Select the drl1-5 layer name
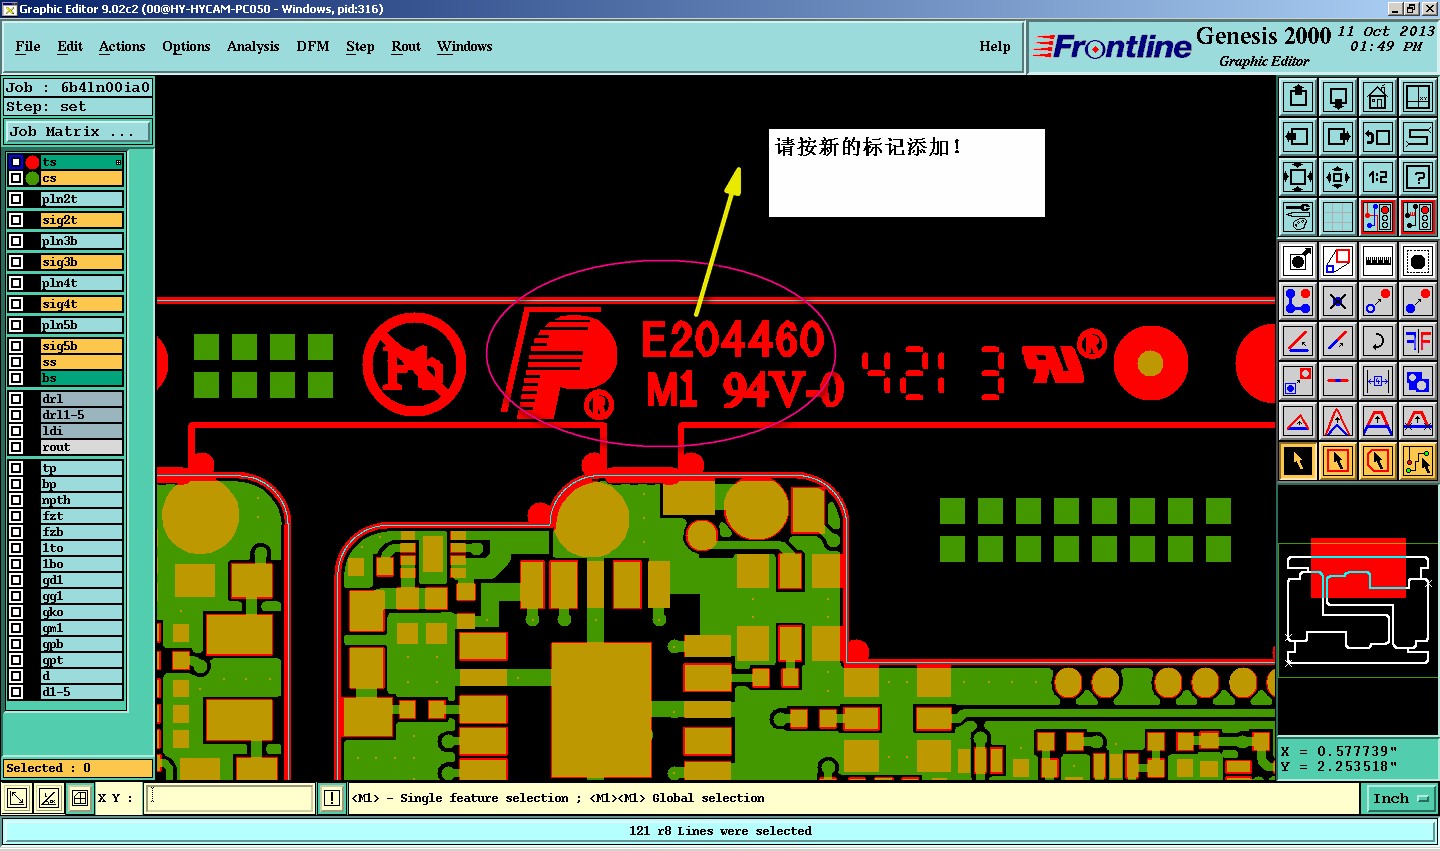The image size is (1440, 851). [x=81, y=415]
